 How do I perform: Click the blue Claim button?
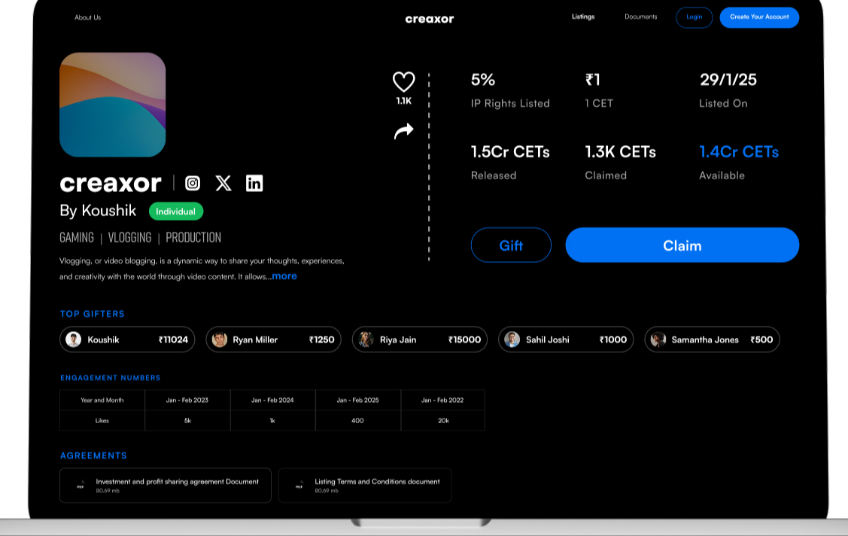(x=682, y=245)
